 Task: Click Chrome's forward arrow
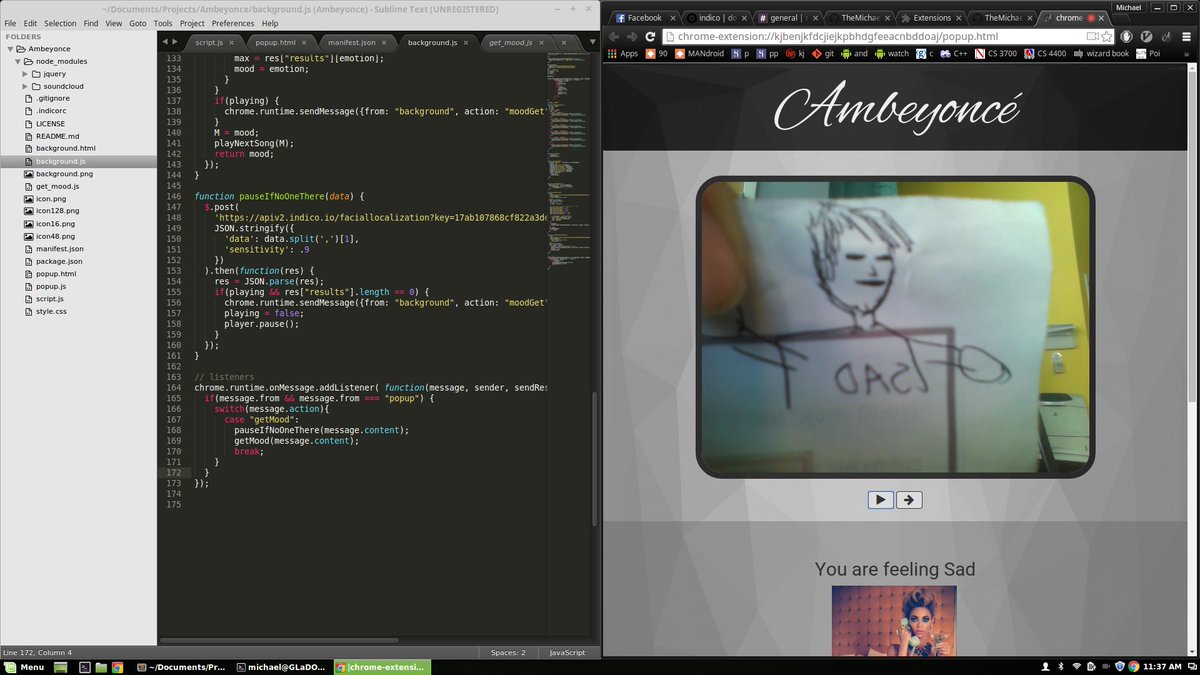pyautogui.click(x=632, y=36)
